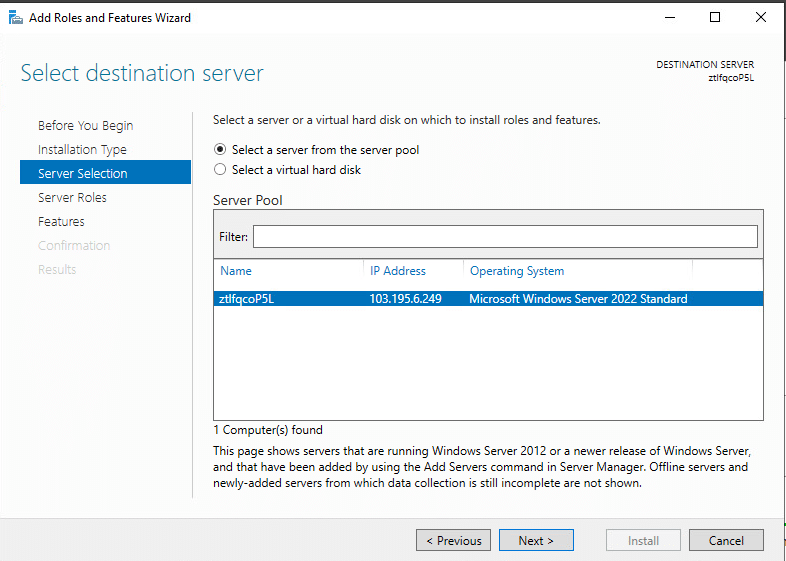Switch to the Features step

click(x=61, y=222)
